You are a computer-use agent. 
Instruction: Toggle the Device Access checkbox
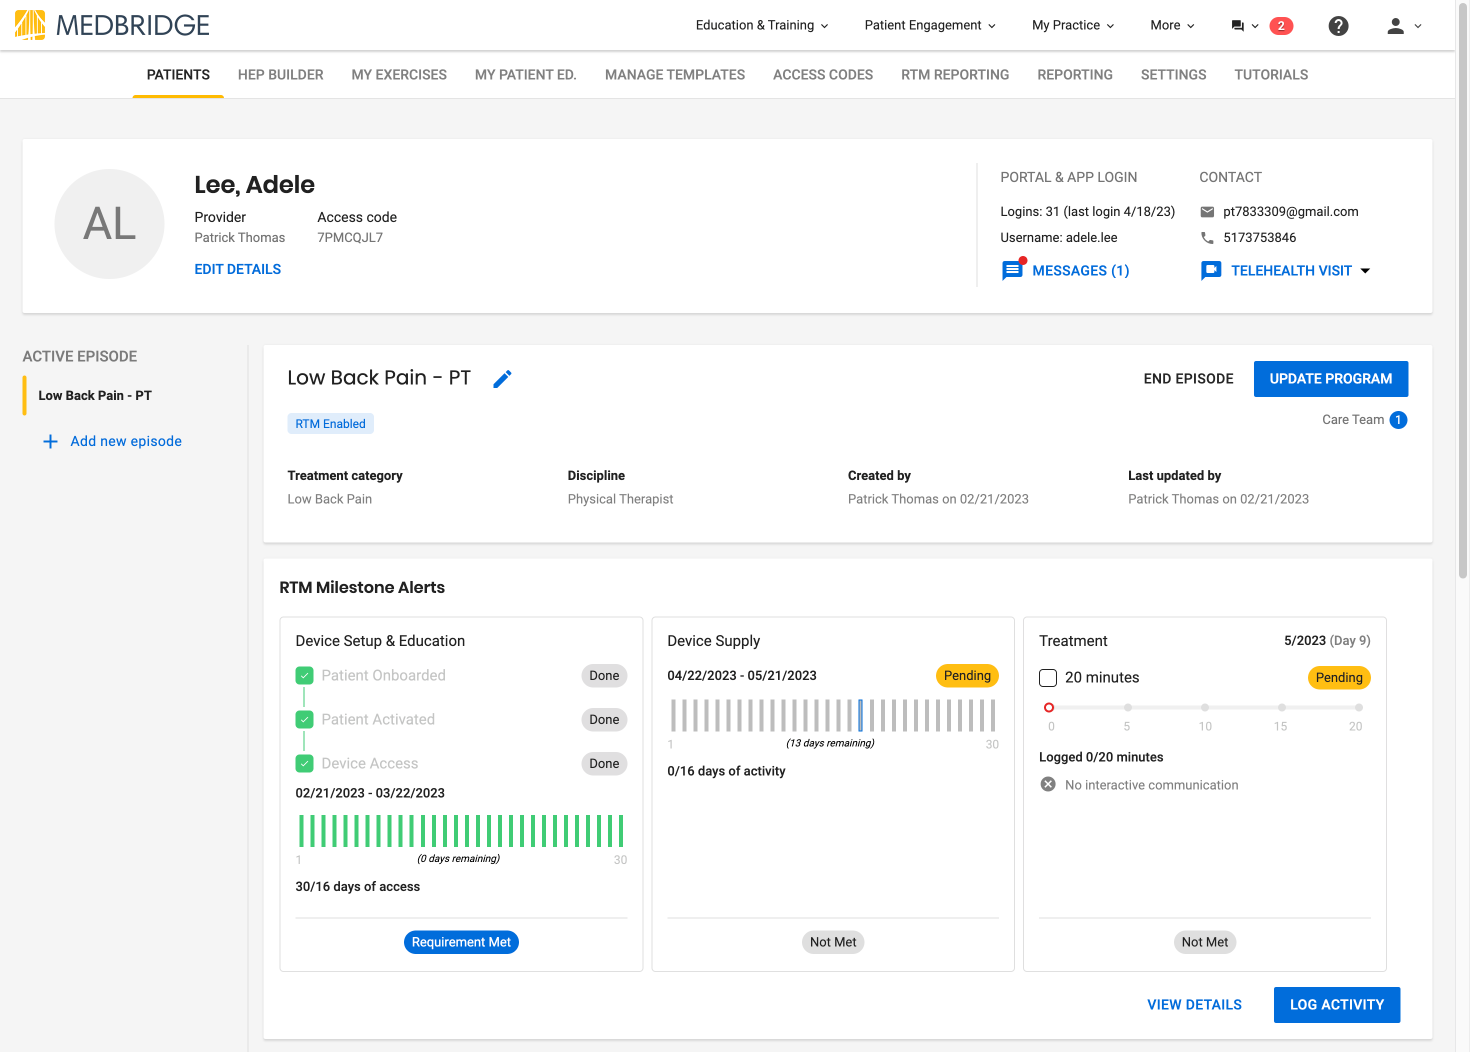[305, 764]
